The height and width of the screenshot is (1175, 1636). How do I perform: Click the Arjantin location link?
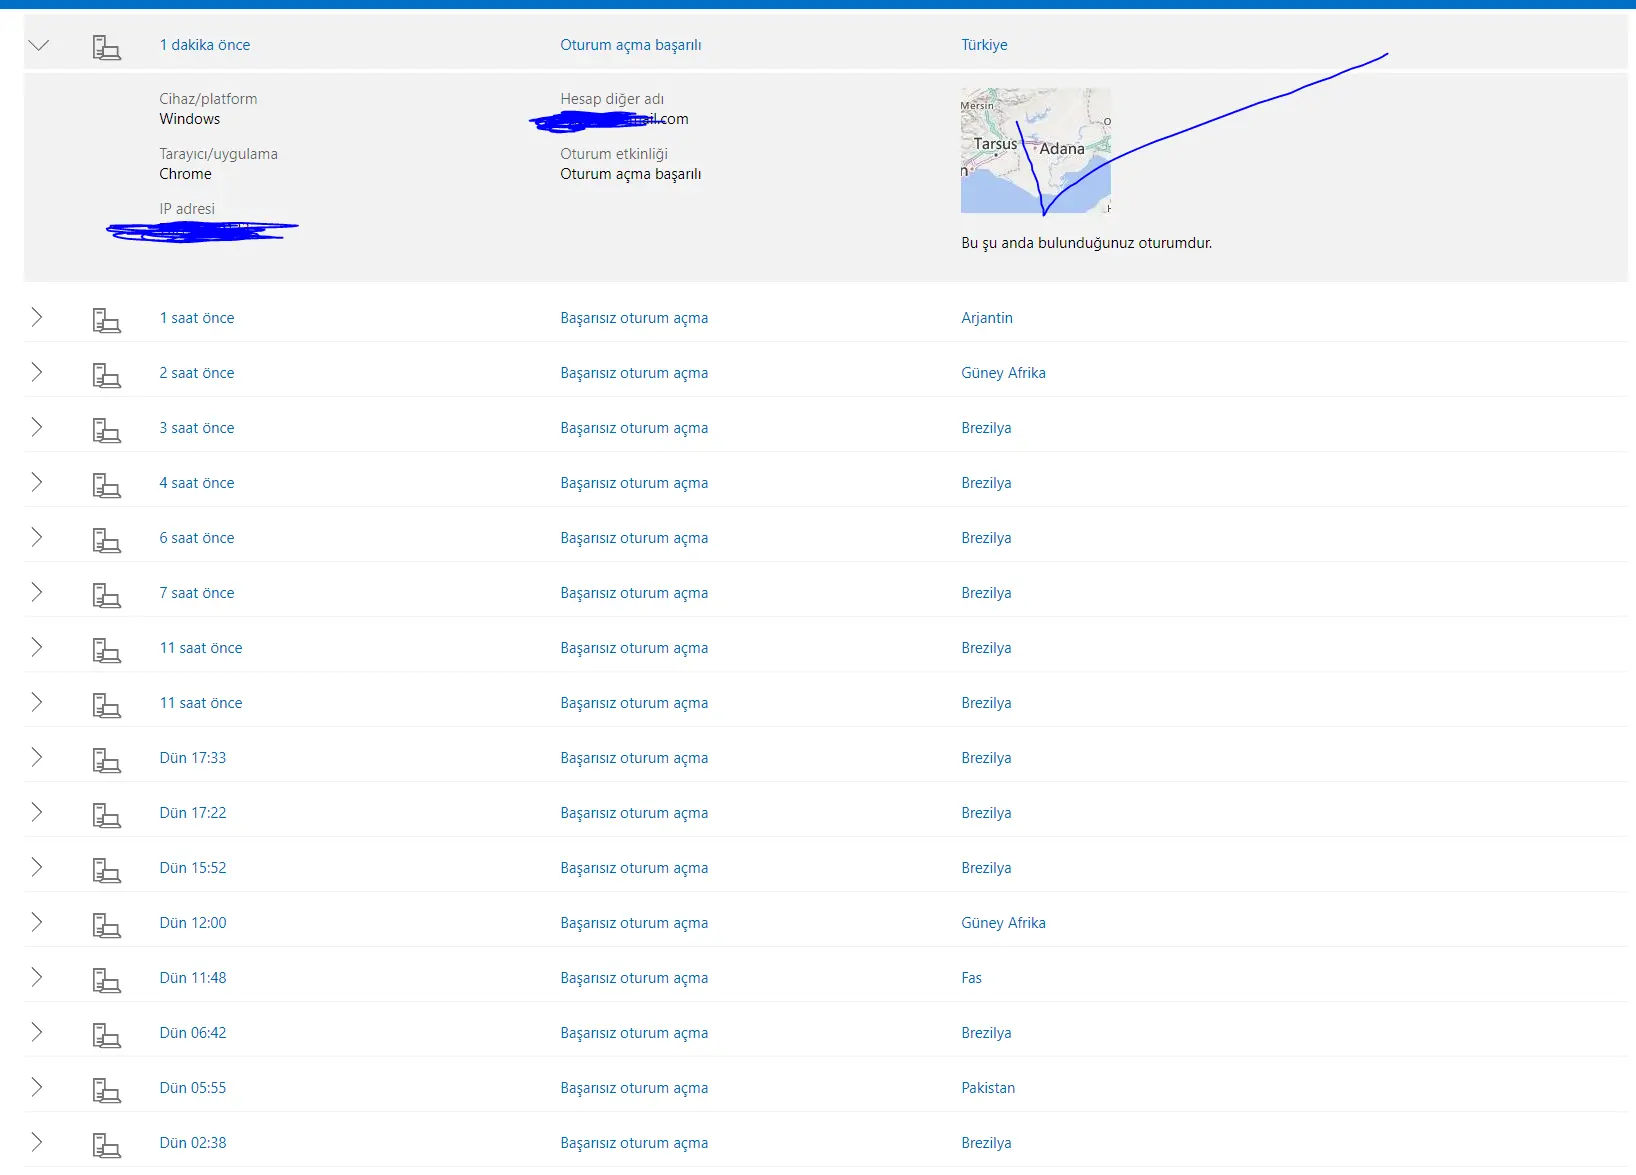[x=987, y=318]
